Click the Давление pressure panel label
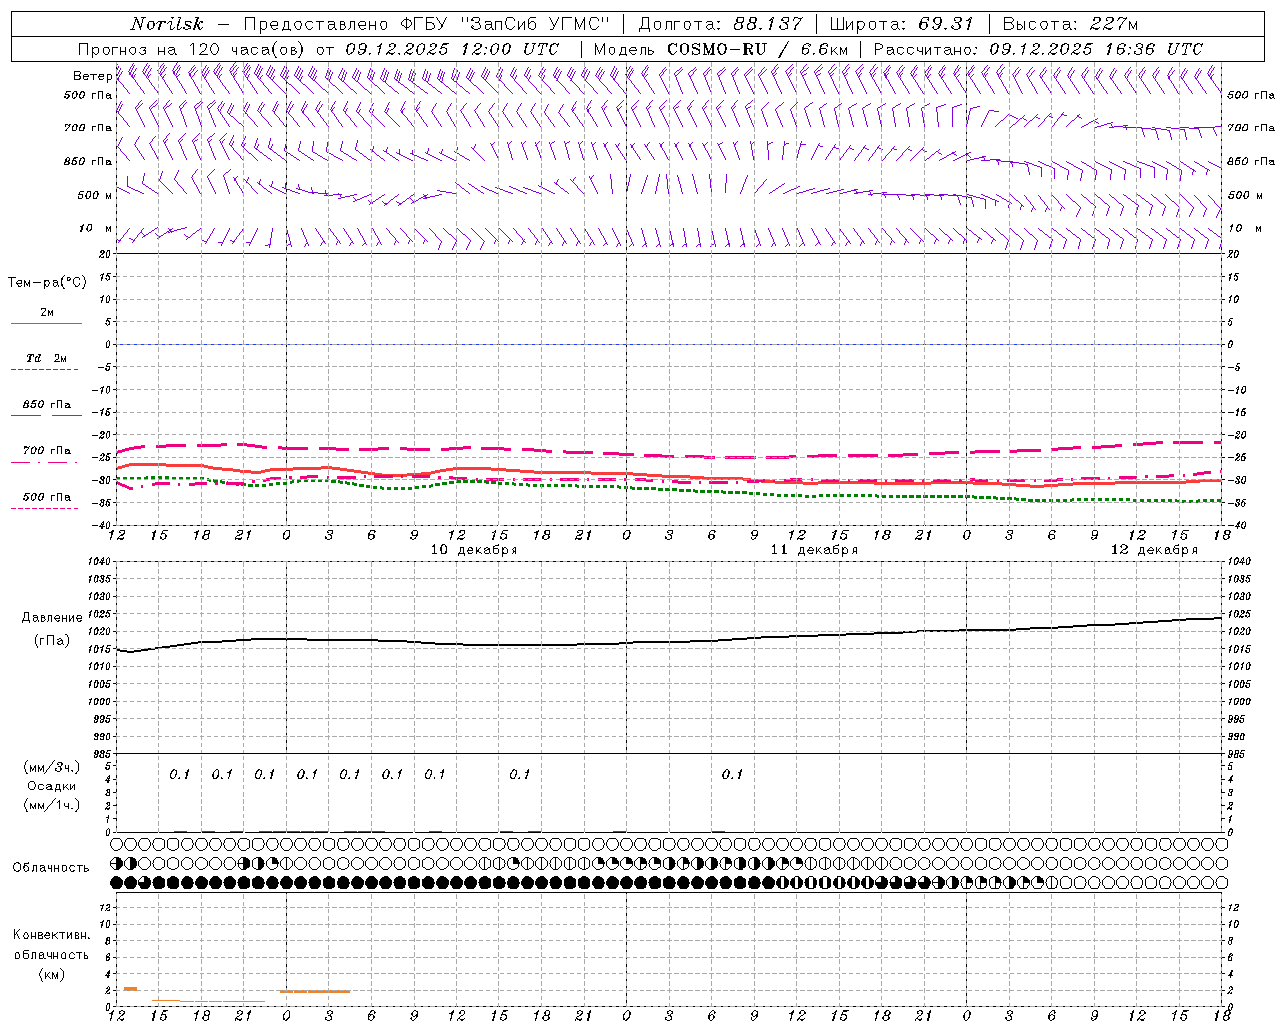The width and height of the screenshot is (1280, 1024). click(52, 618)
